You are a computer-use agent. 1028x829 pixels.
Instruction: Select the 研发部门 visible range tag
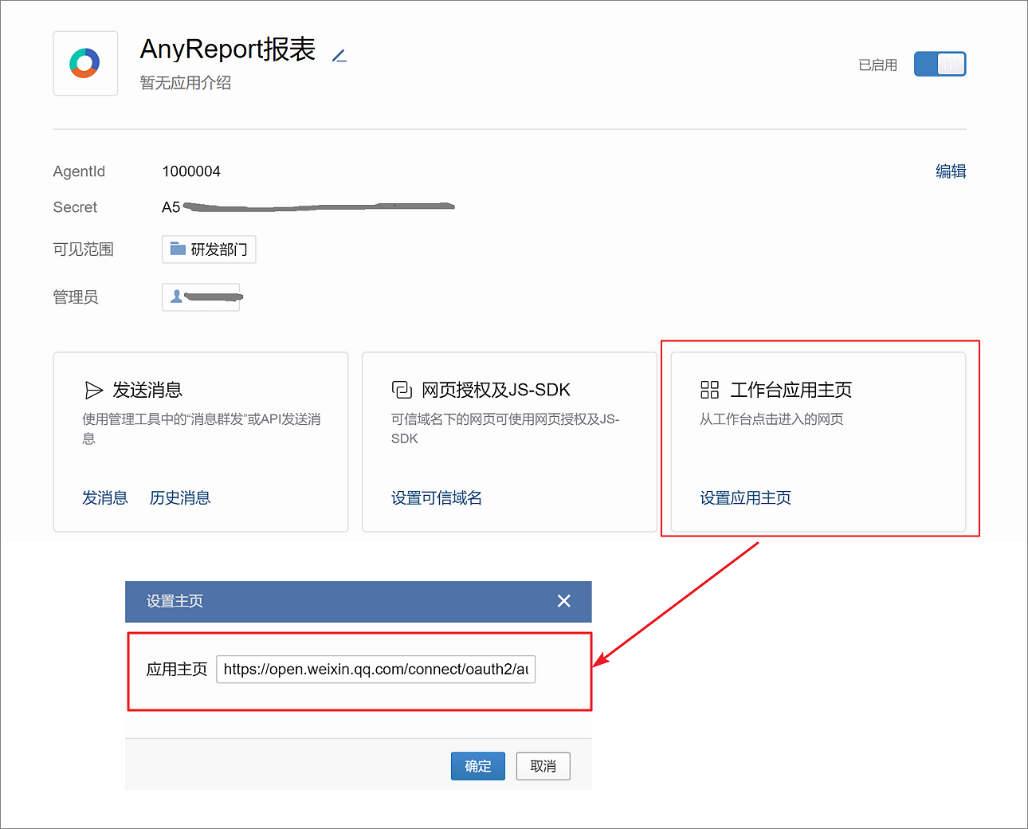(208, 249)
